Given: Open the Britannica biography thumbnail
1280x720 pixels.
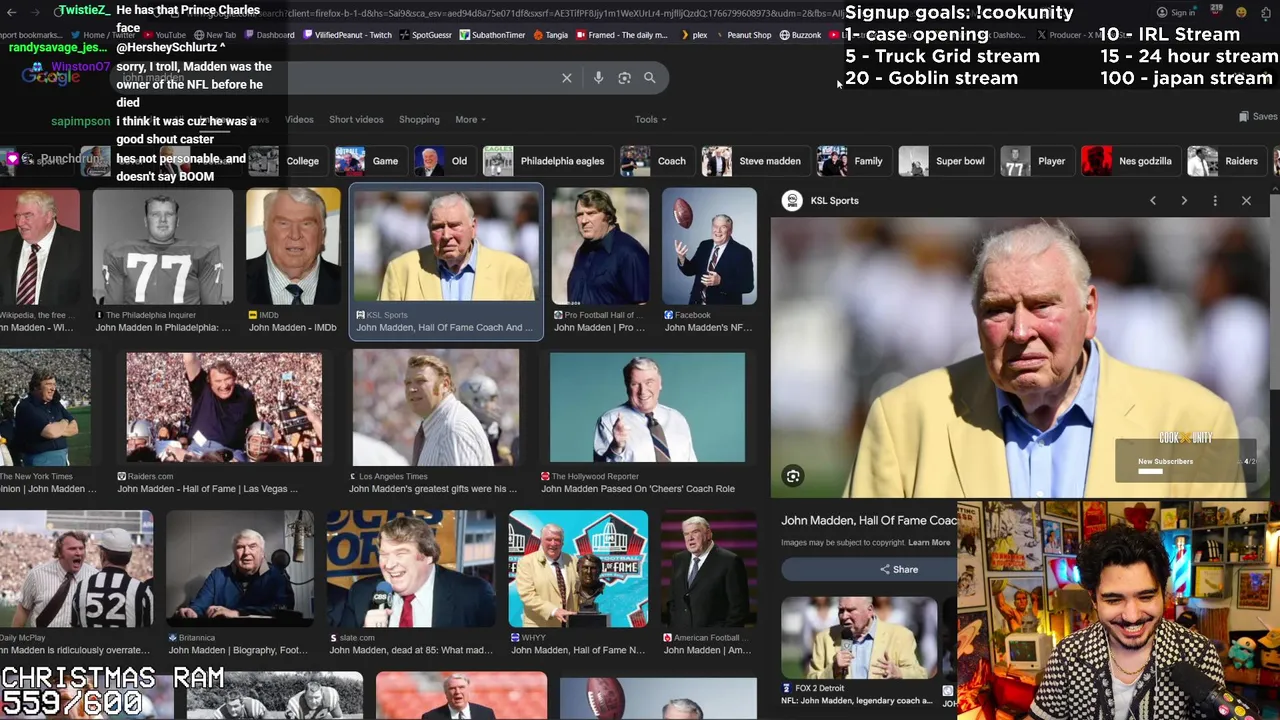Looking at the screenshot, I should (x=240, y=568).
